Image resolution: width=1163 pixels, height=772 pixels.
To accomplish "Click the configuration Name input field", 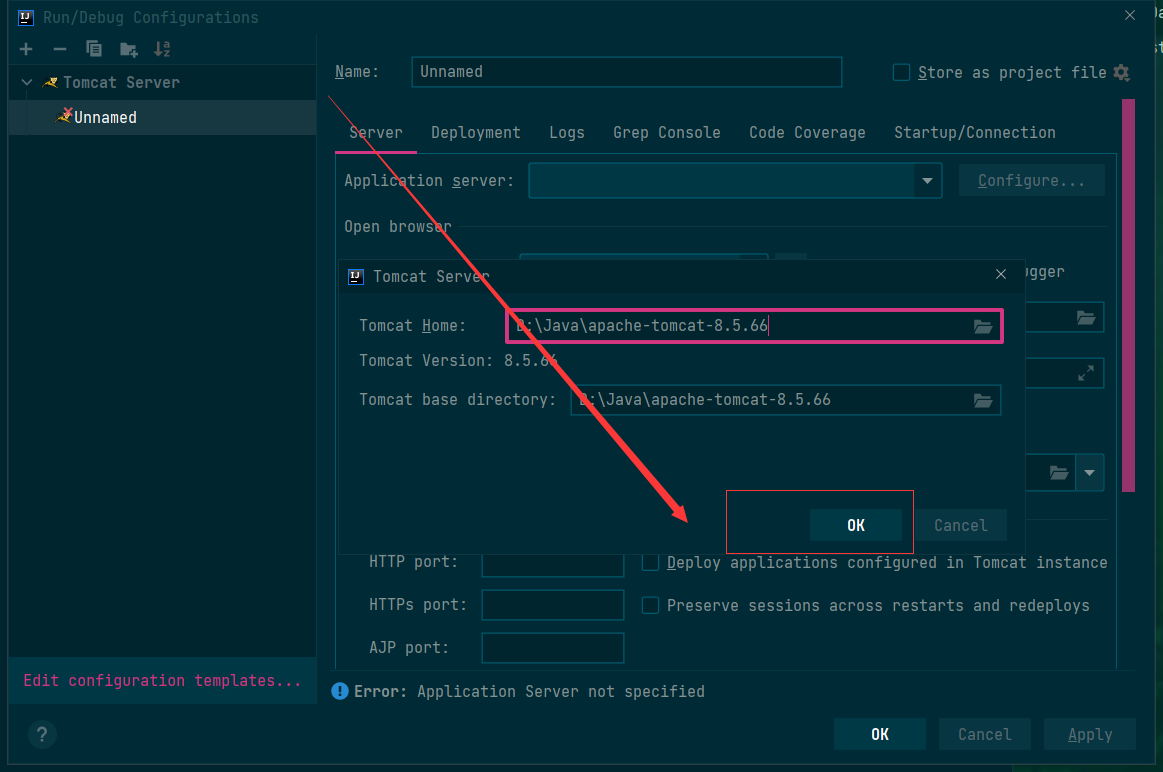I will click(x=627, y=72).
